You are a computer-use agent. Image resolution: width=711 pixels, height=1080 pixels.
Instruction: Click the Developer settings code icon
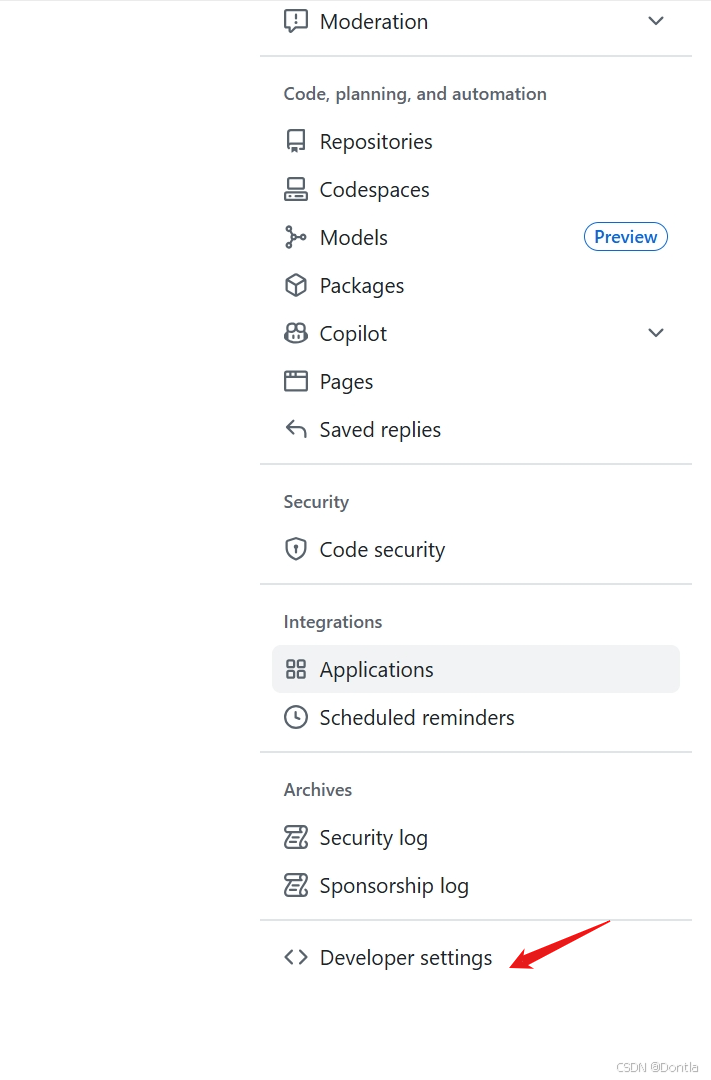pos(296,957)
